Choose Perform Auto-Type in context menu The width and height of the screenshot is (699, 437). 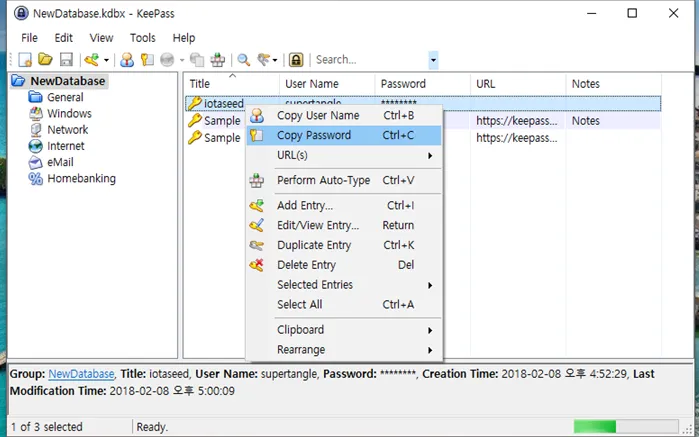point(344,180)
